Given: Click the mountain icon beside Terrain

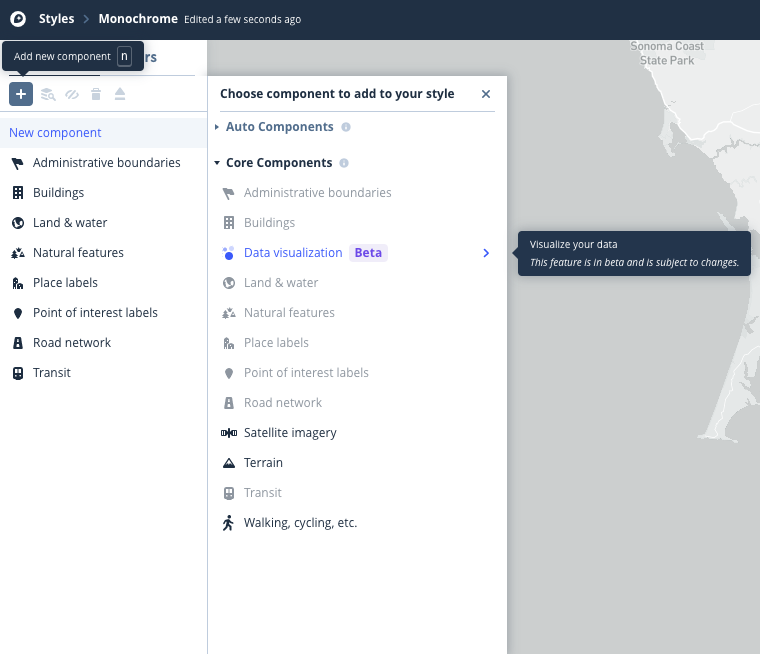Looking at the screenshot, I should [x=229, y=463].
